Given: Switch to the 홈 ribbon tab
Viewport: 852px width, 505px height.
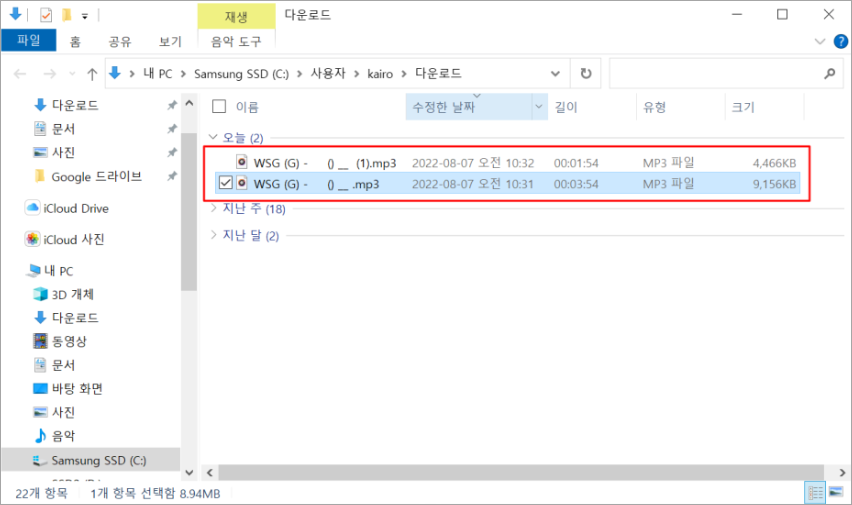Looking at the screenshot, I should coord(75,41).
